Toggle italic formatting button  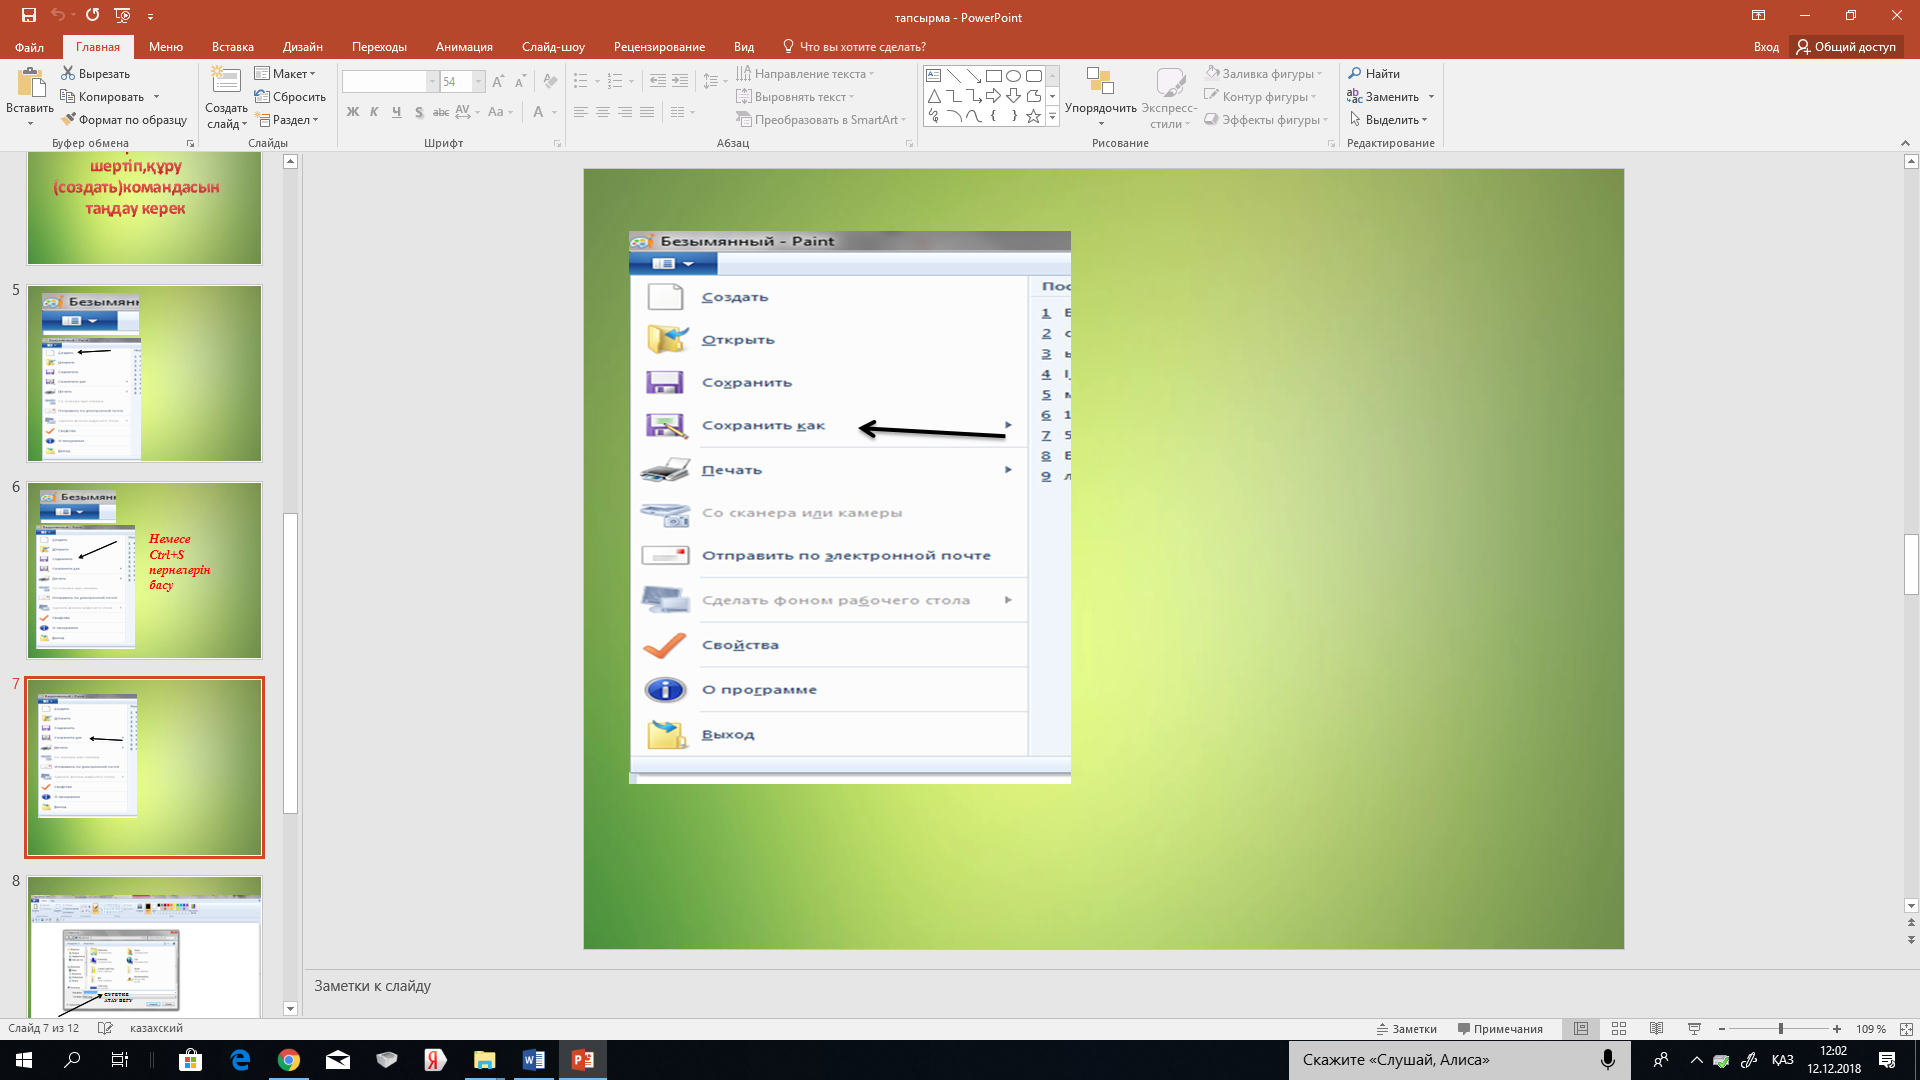coord(374,112)
